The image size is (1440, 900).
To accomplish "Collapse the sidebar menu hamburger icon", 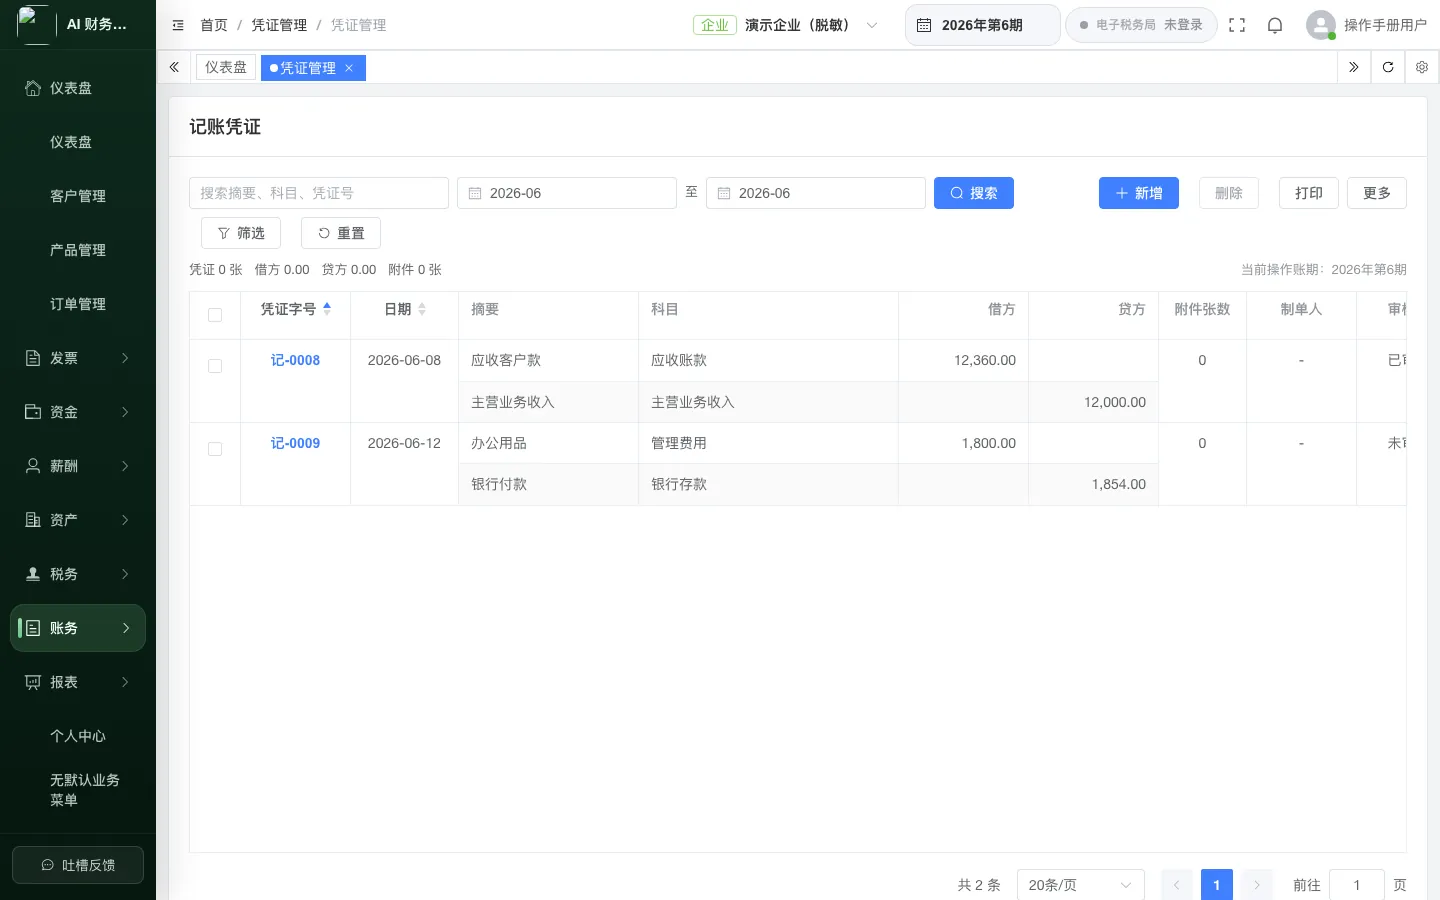I will click(x=178, y=25).
